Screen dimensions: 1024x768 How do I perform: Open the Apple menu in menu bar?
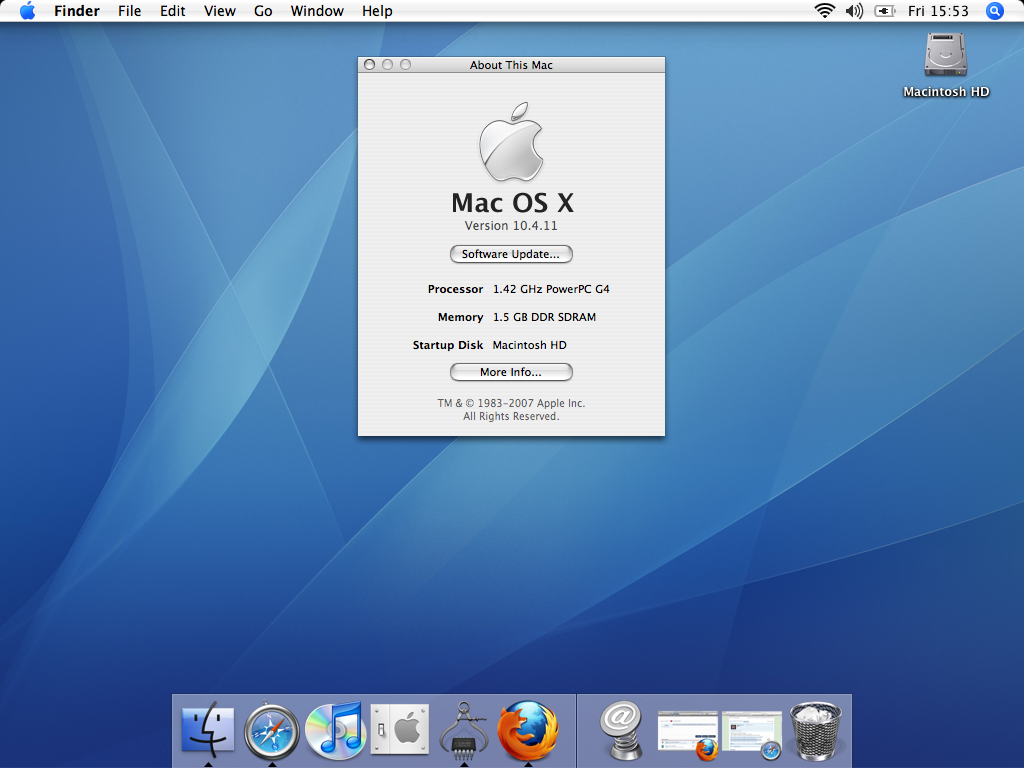pyautogui.click(x=27, y=11)
